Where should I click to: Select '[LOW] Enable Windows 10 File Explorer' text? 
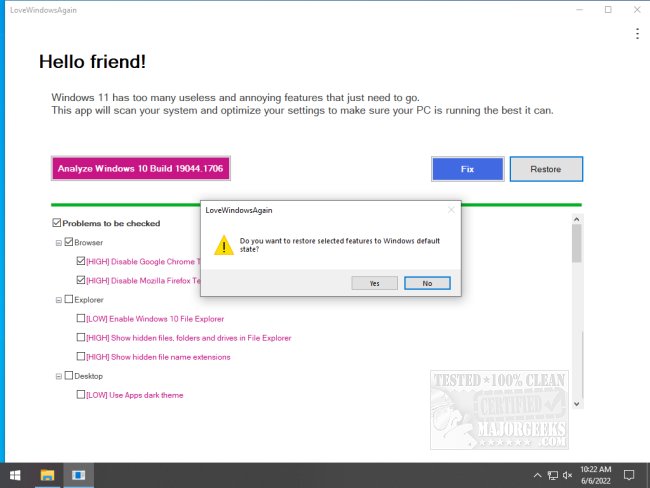[155, 319]
